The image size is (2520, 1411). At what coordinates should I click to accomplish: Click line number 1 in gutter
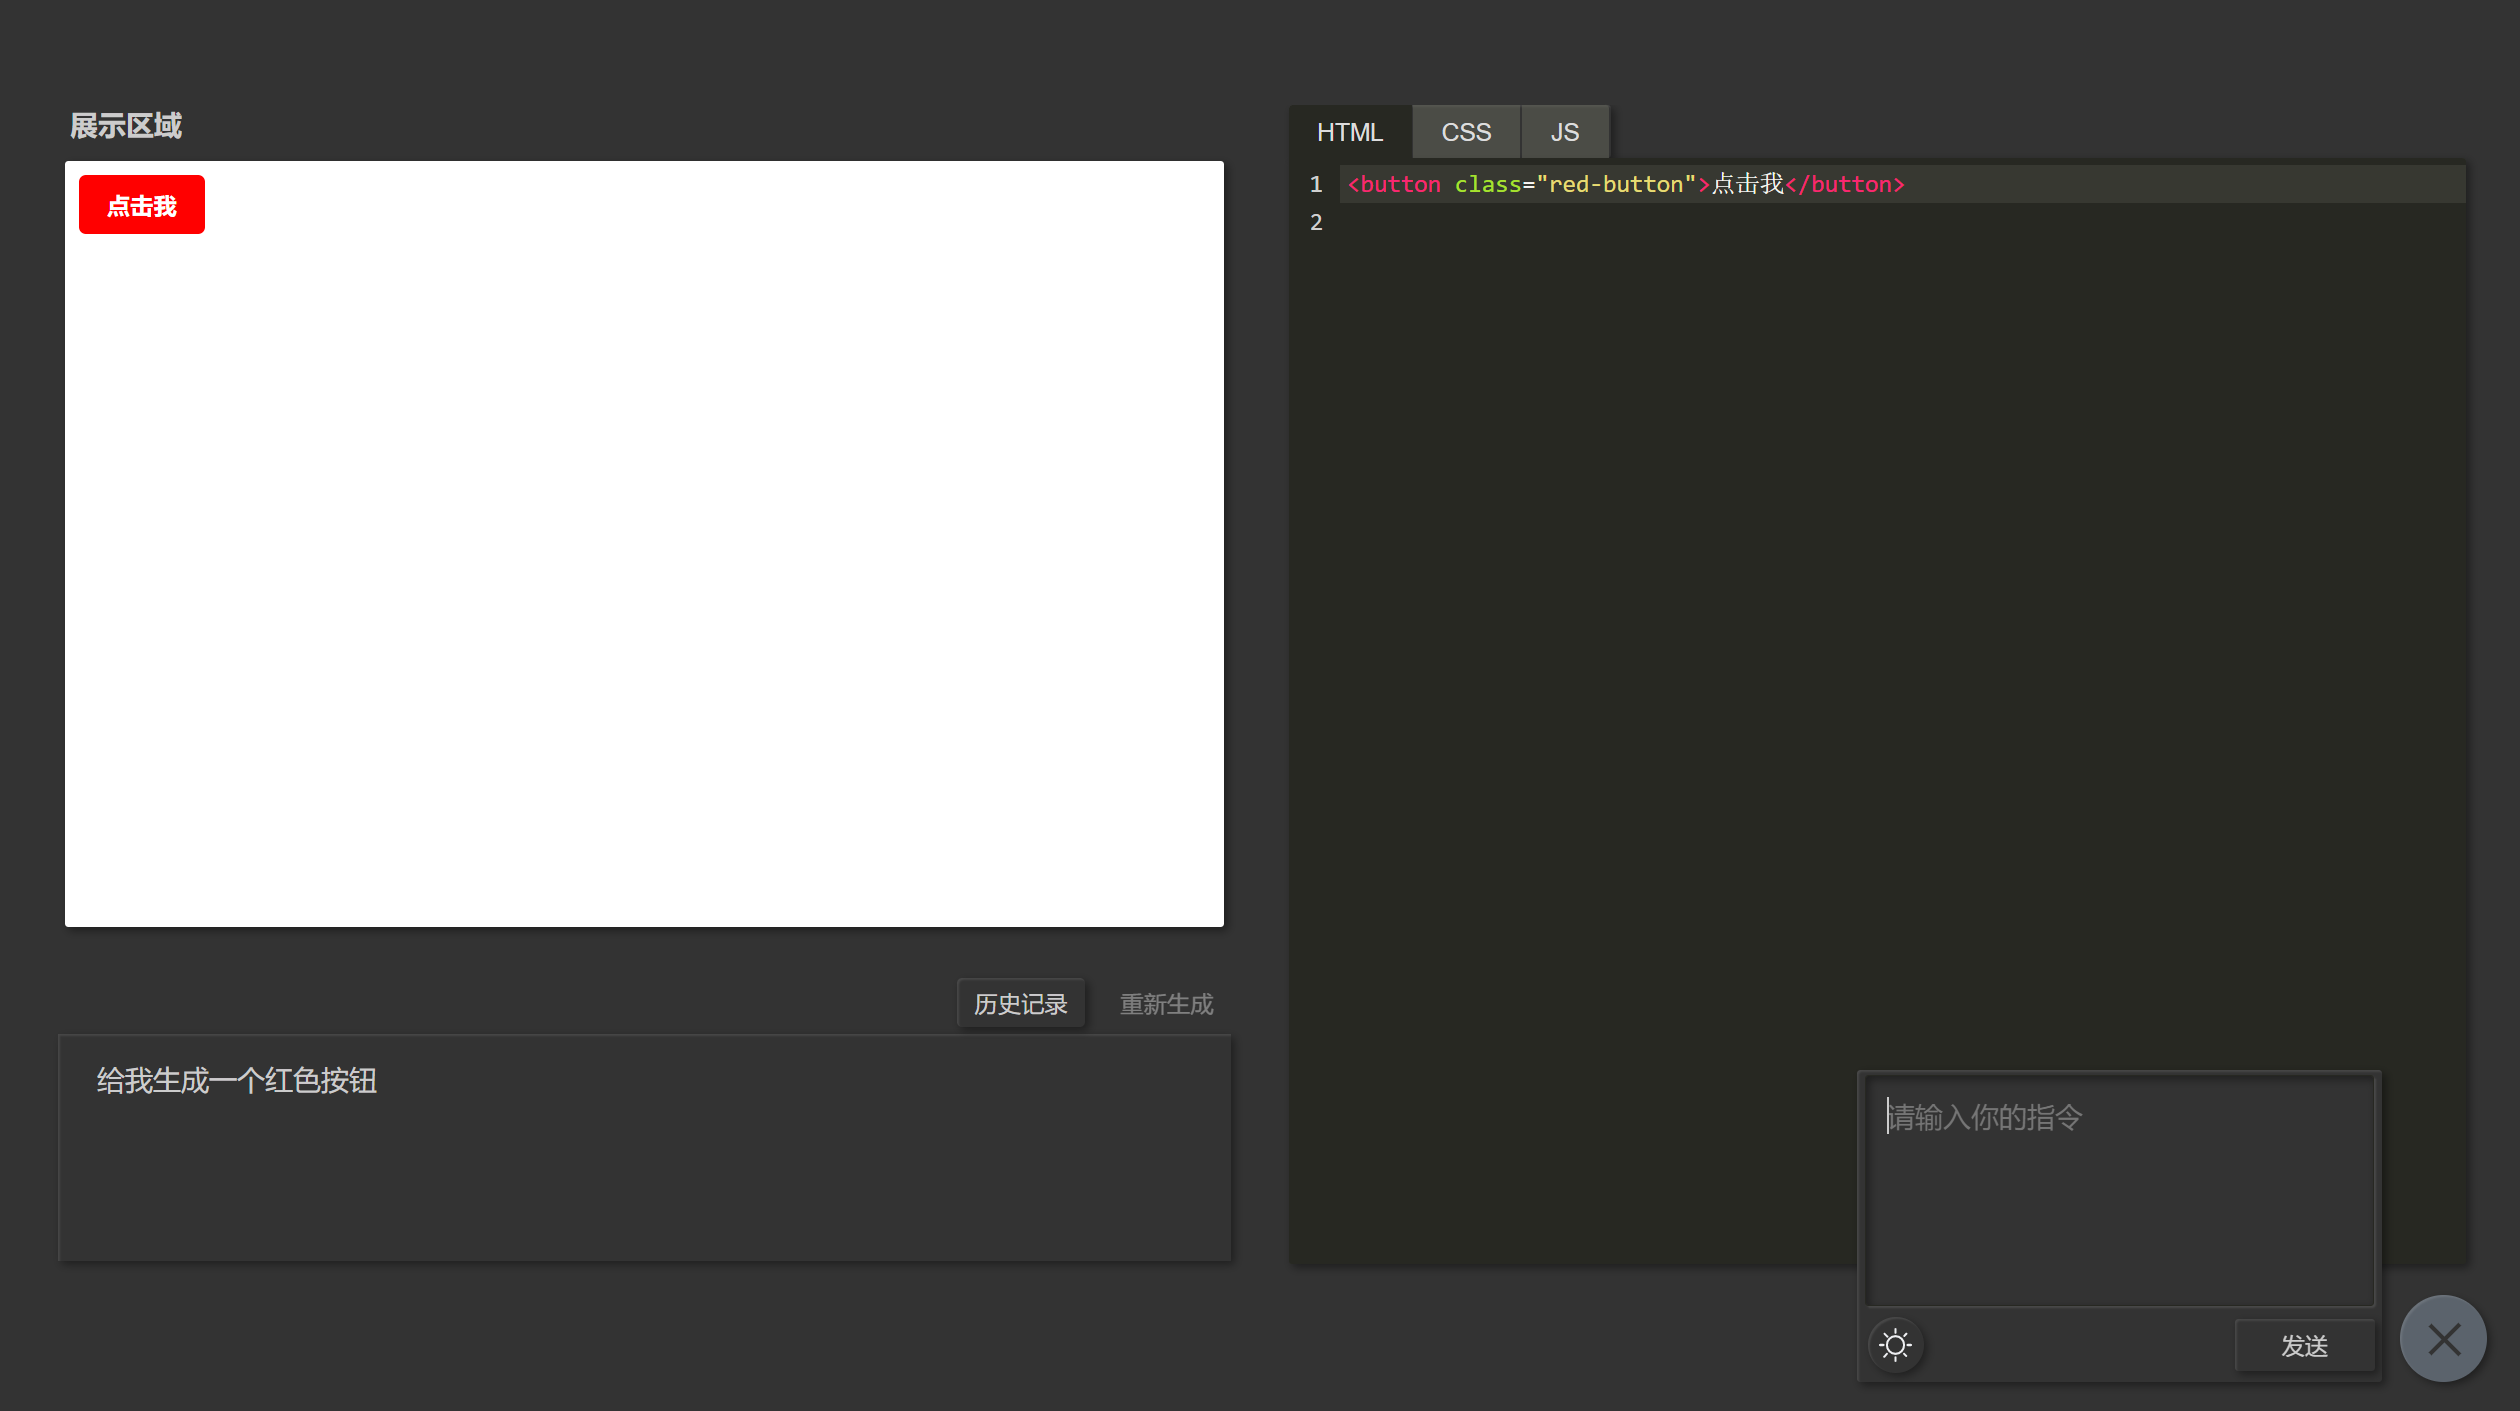1316,184
